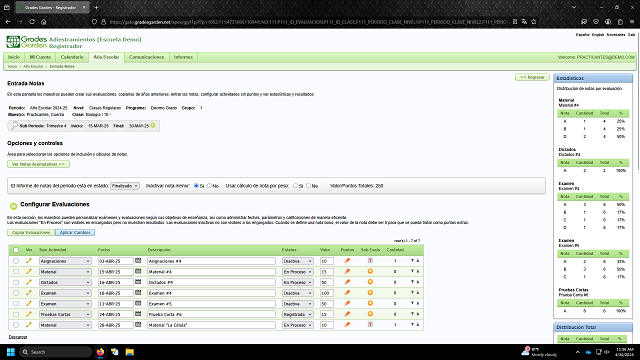Open Tipo Actividad dropdown showing Asignaciones
The image size is (640, 360).
(x=65, y=261)
